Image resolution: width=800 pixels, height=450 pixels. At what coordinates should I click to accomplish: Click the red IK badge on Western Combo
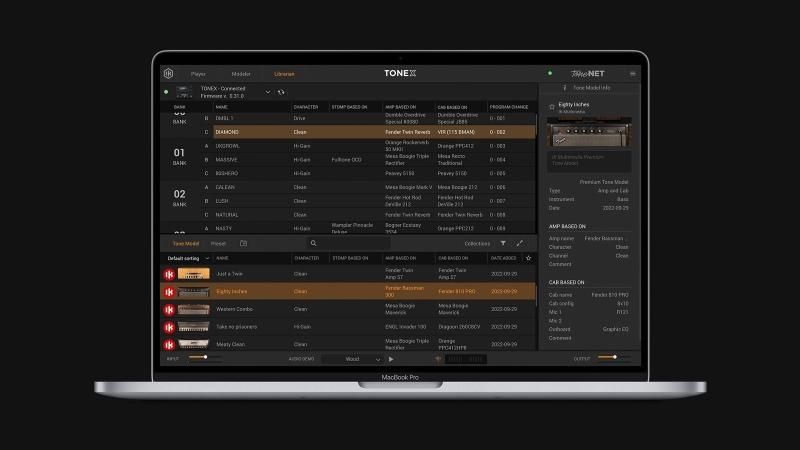point(169,310)
